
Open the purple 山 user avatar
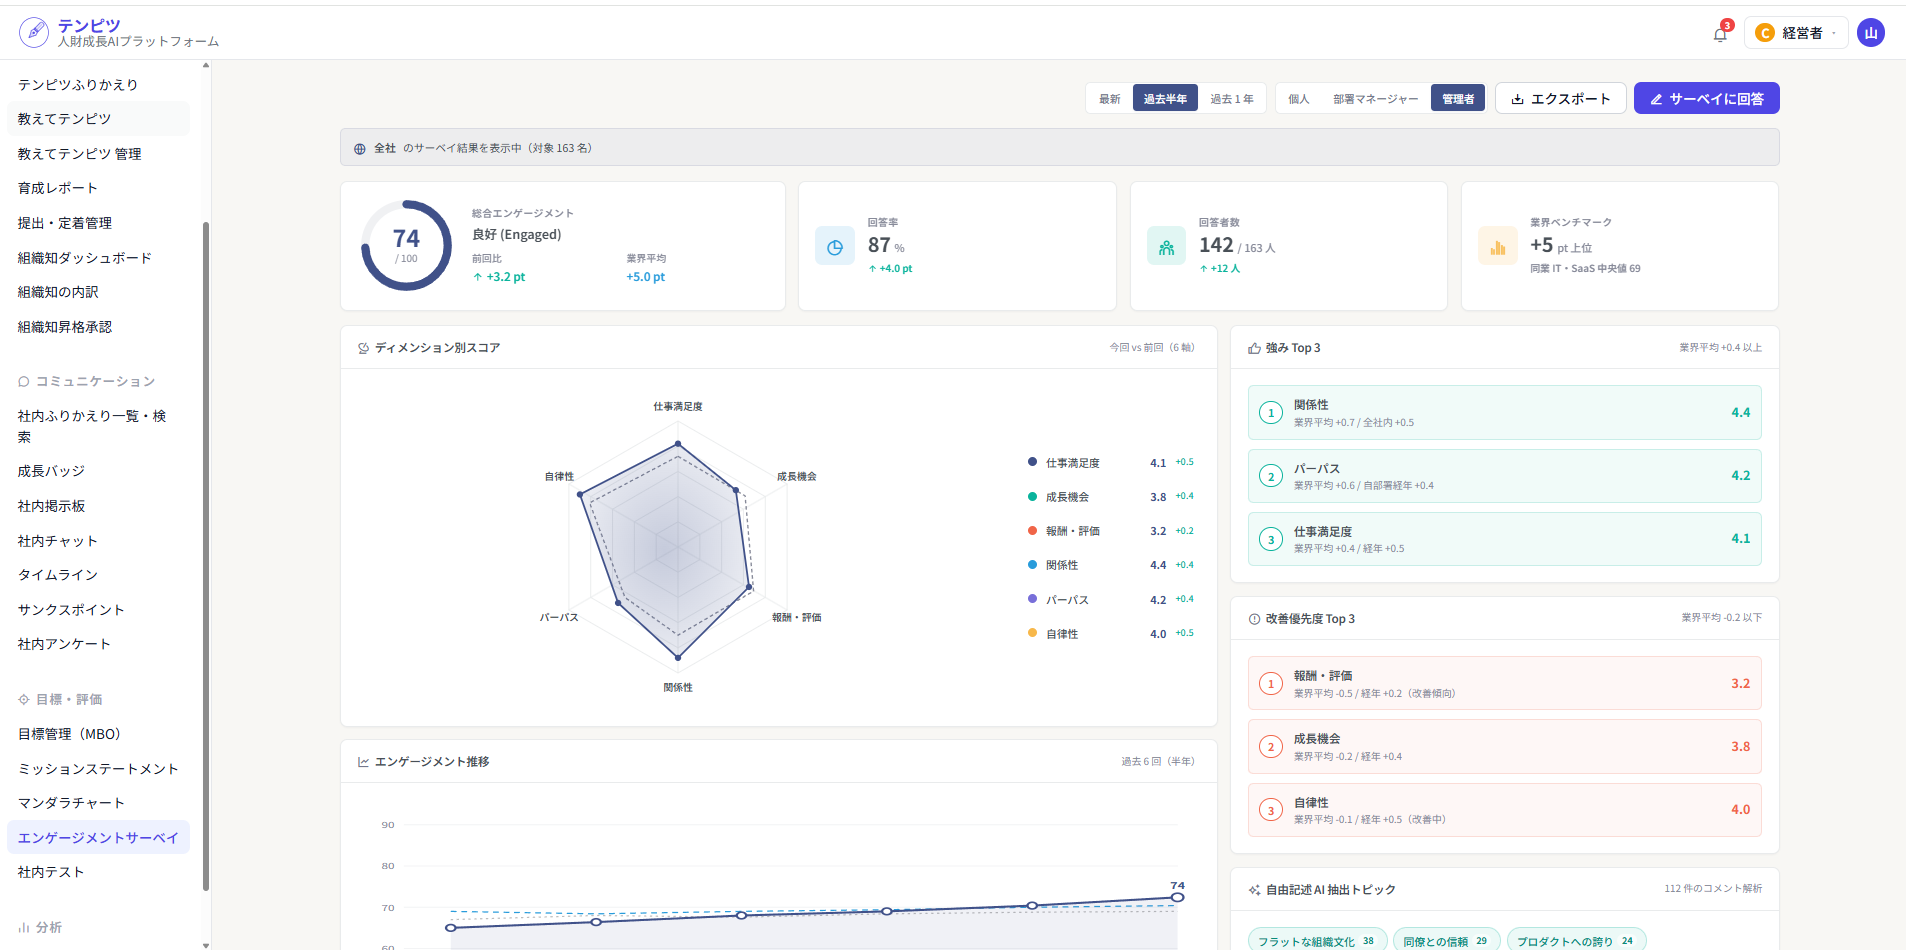pyautogui.click(x=1871, y=33)
